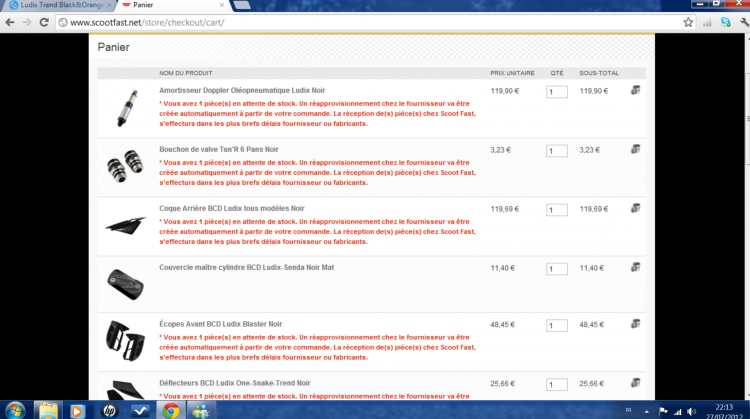Click the shock absorber product thumbnail
The image size is (750, 419).
(x=127, y=109)
